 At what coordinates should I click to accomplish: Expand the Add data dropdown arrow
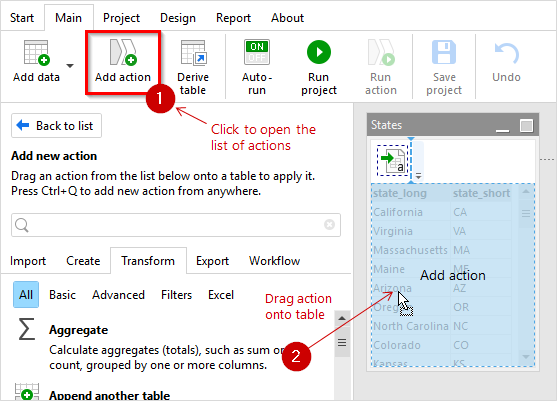tap(70, 66)
